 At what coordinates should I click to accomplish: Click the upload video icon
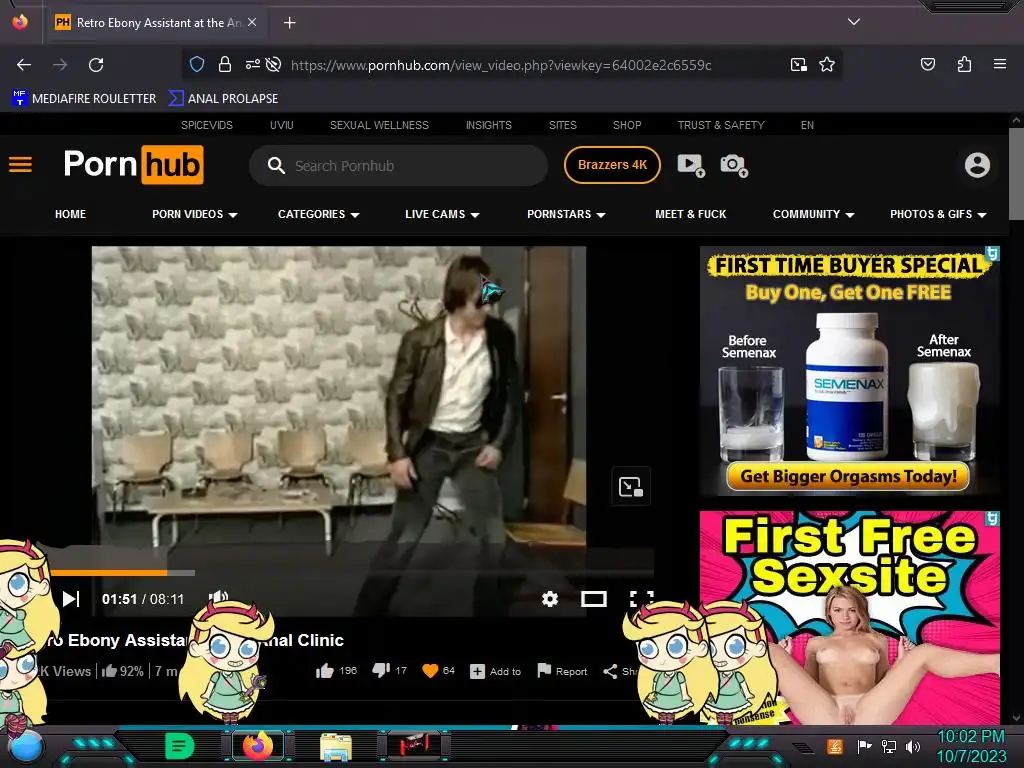click(x=691, y=165)
